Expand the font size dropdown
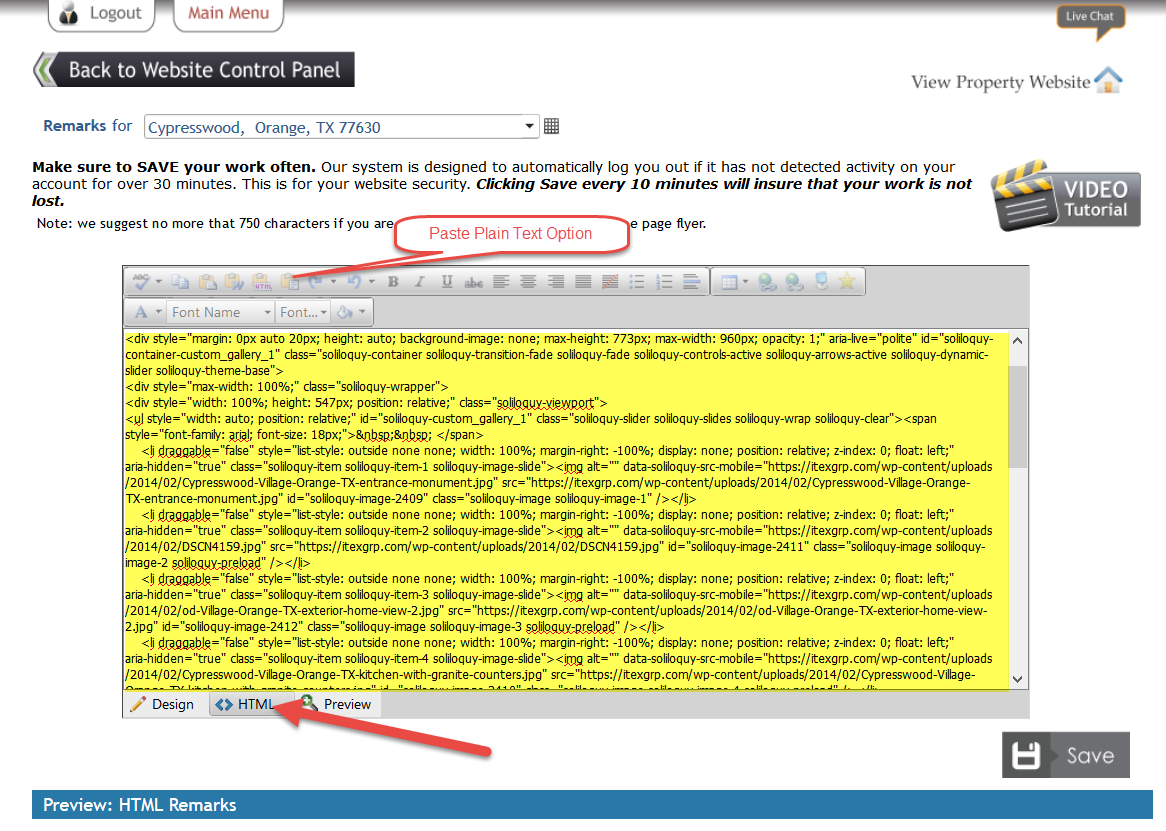 click(x=303, y=312)
